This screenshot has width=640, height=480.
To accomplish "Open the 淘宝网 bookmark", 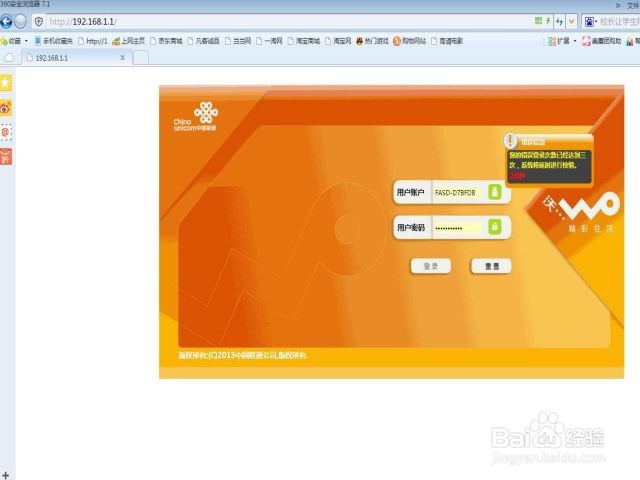I will [338, 41].
